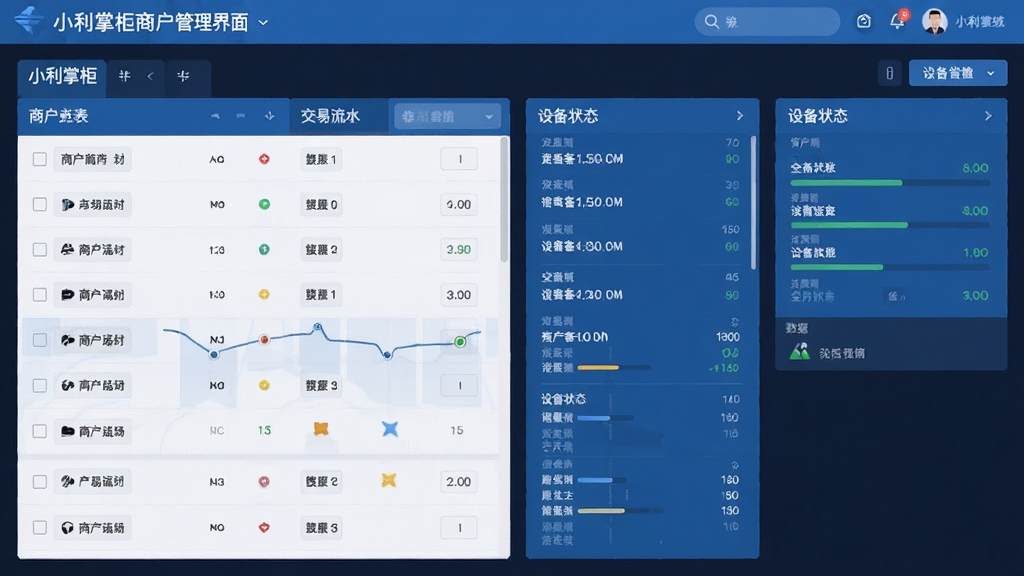Click the left-pointing arrow icon in 商户列表 header
The height and width of the screenshot is (576, 1024).
point(215,116)
